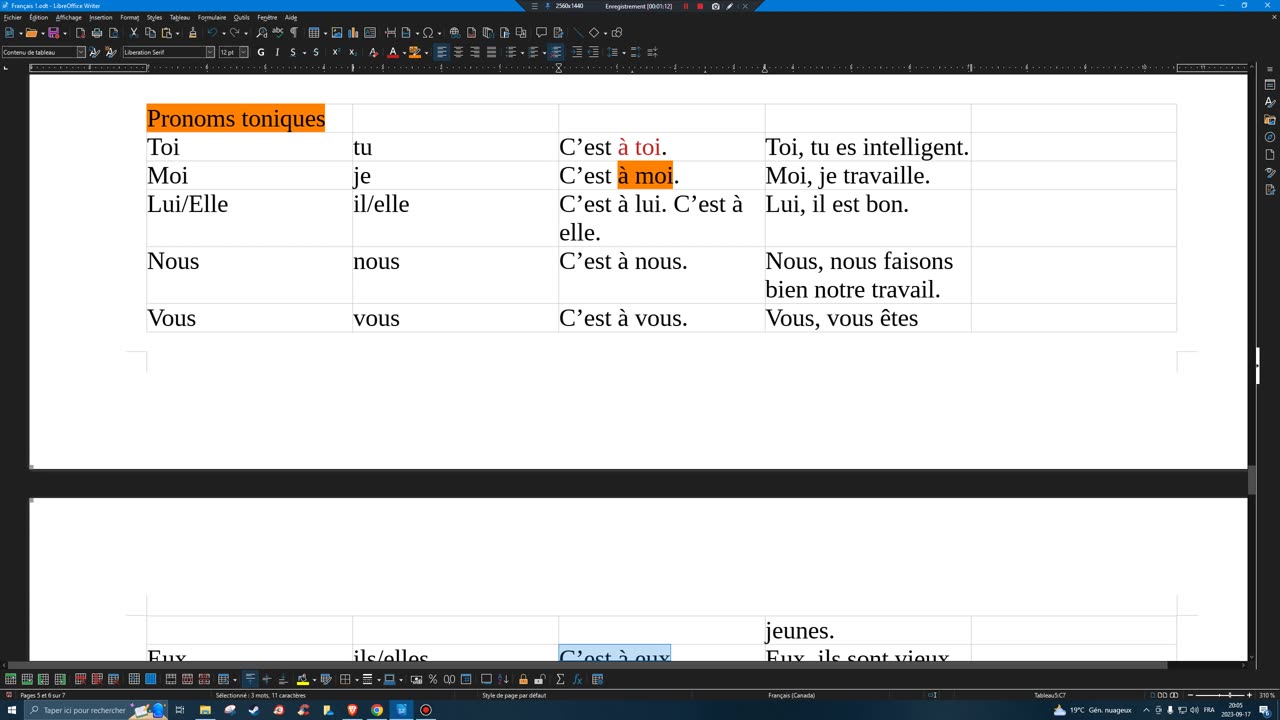Open Find and Replace
Image resolution: width=1280 pixels, height=720 pixels.
262,33
